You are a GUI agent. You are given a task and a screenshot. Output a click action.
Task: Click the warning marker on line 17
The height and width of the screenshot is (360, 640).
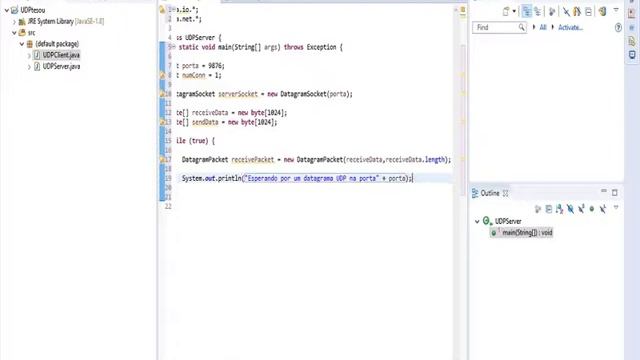(x=162, y=160)
